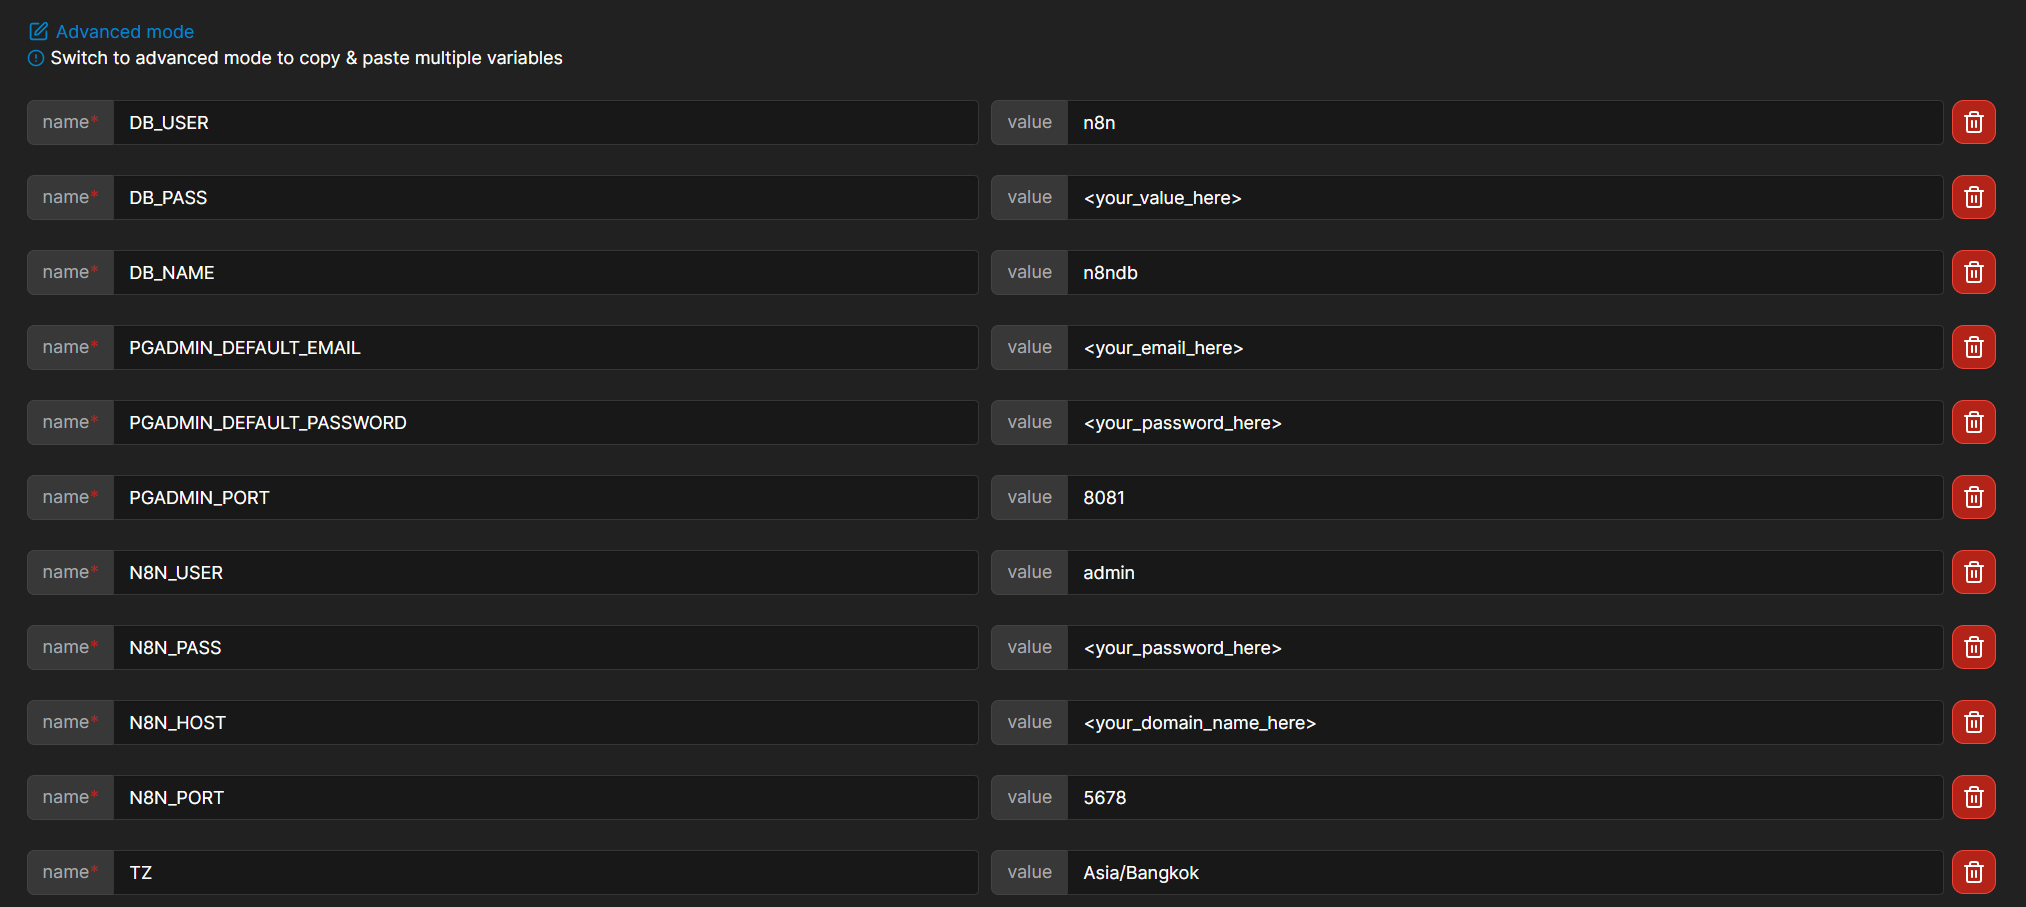Trash the N8N_HOST variable entry

coord(1973,722)
